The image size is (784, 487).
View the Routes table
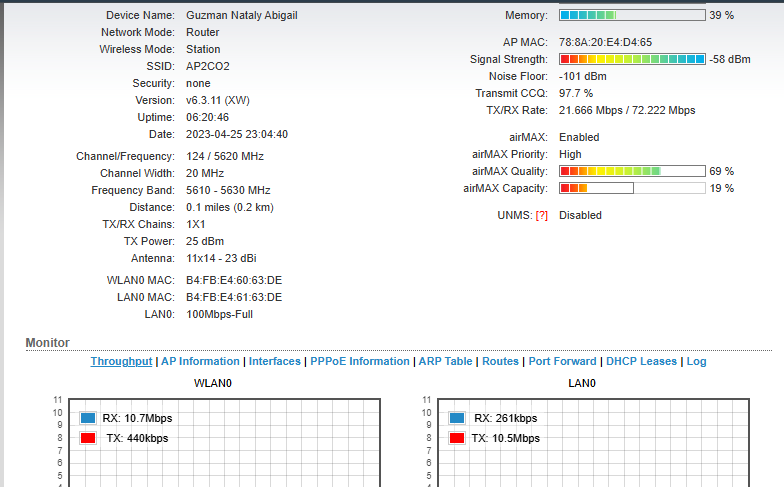[500, 361]
